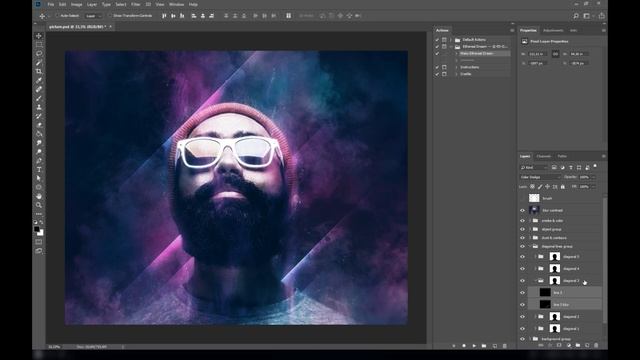Open the File menu

click(51, 4)
